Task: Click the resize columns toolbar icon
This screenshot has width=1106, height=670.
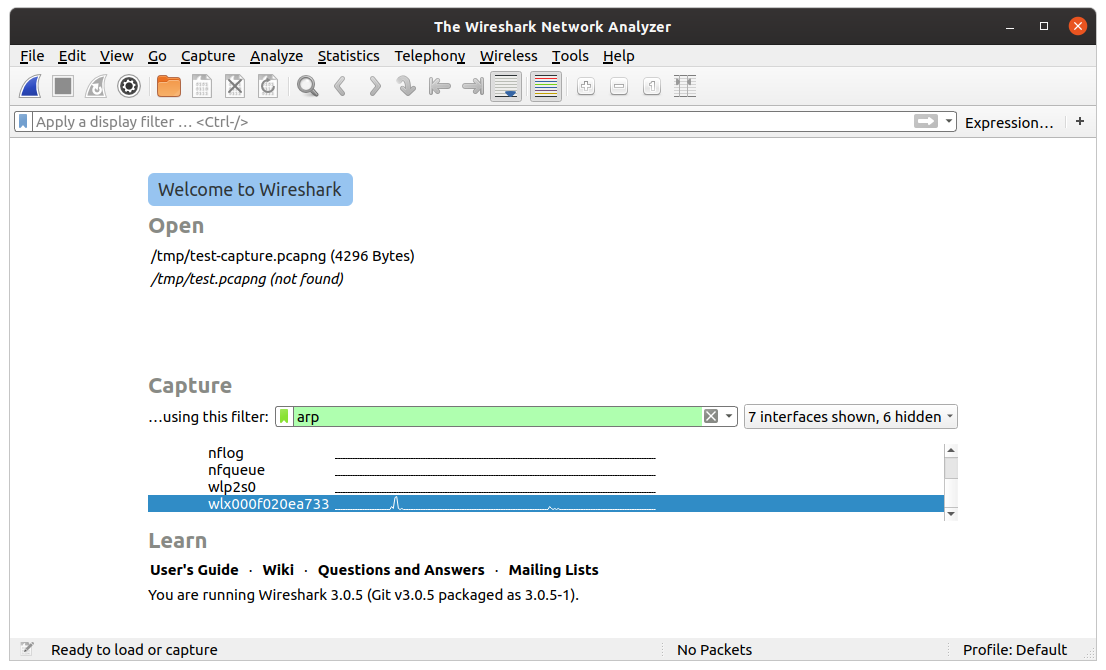Action: [685, 86]
